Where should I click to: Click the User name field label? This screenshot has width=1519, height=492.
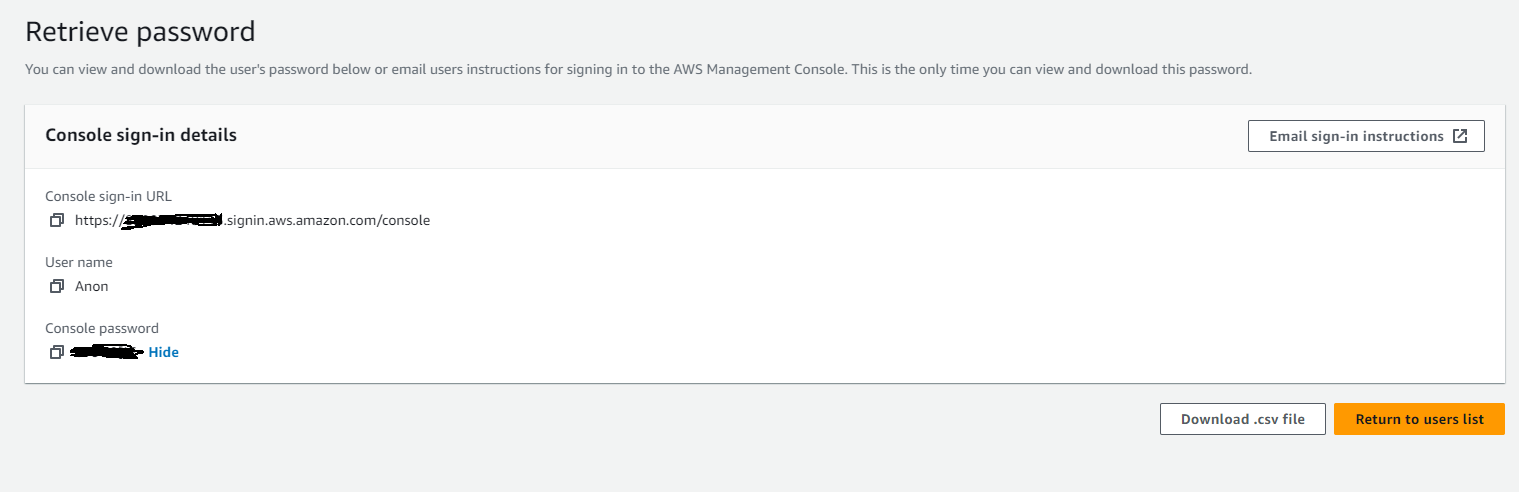tap(79, 262)
